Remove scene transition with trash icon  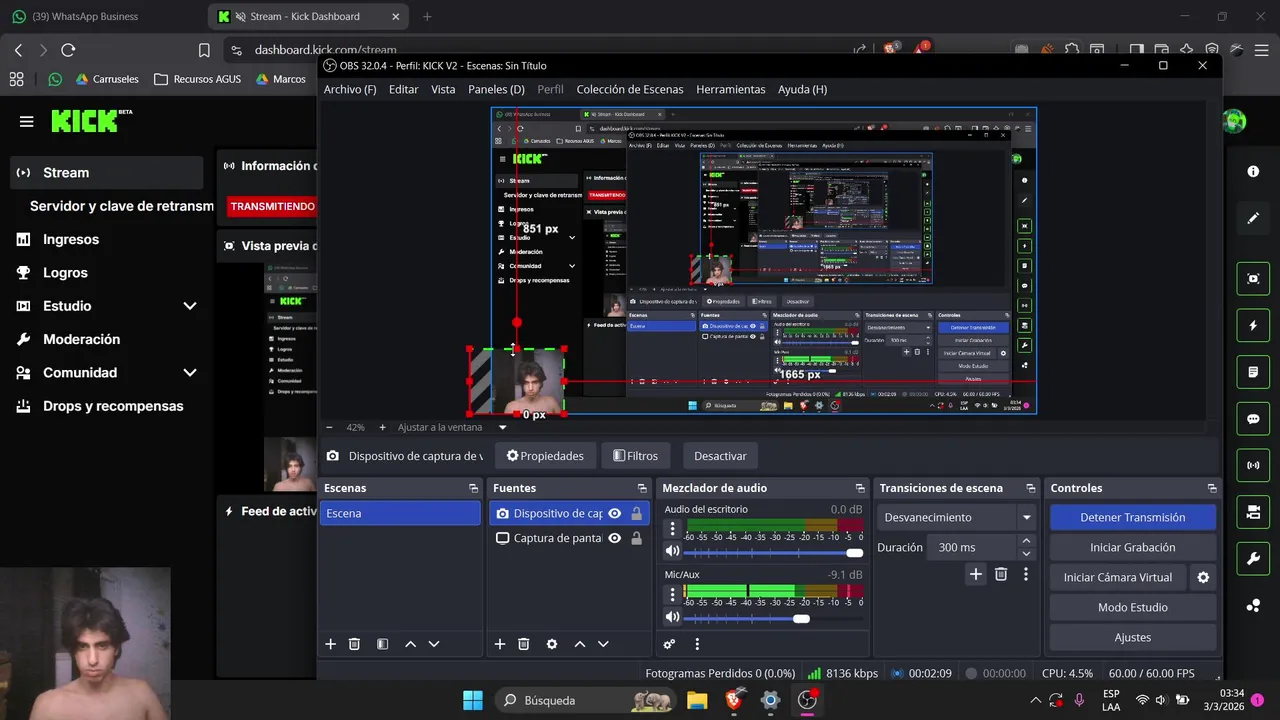click(x=1001, y=574)
